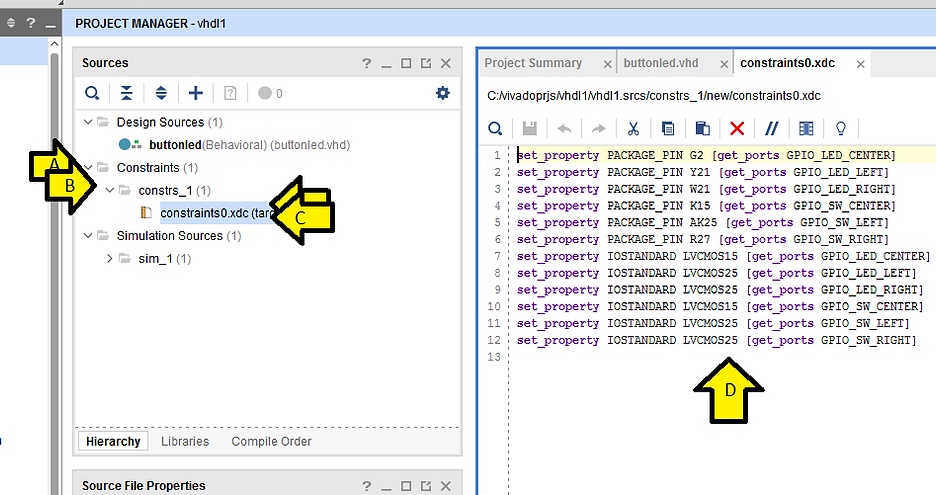
Task: Toggle column selection mode
Action: (x=806, y=128)
